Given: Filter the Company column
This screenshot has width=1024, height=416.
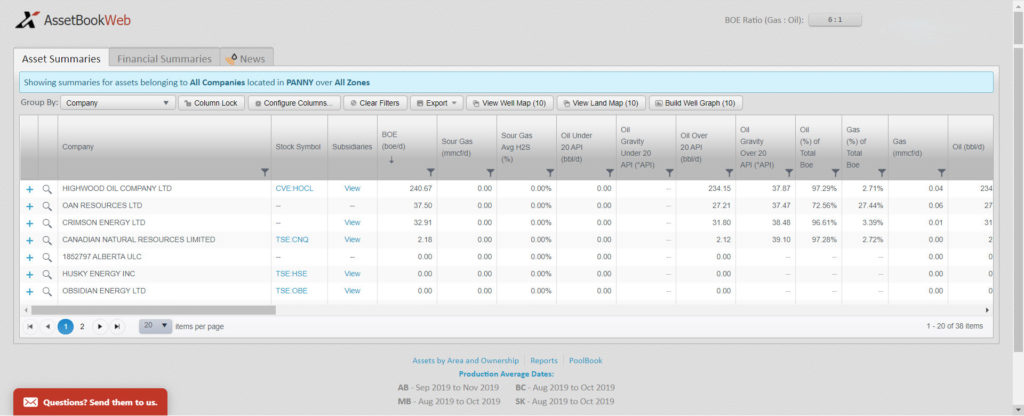Looking at the screenshot, I should 264,172.
